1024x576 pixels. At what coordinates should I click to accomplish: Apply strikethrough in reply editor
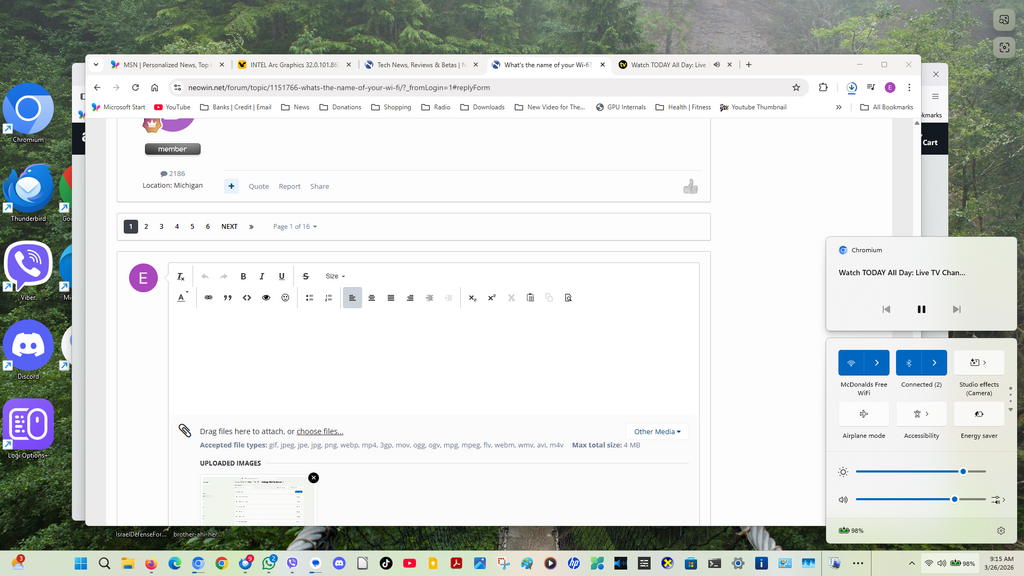click(x=306, y=276)
